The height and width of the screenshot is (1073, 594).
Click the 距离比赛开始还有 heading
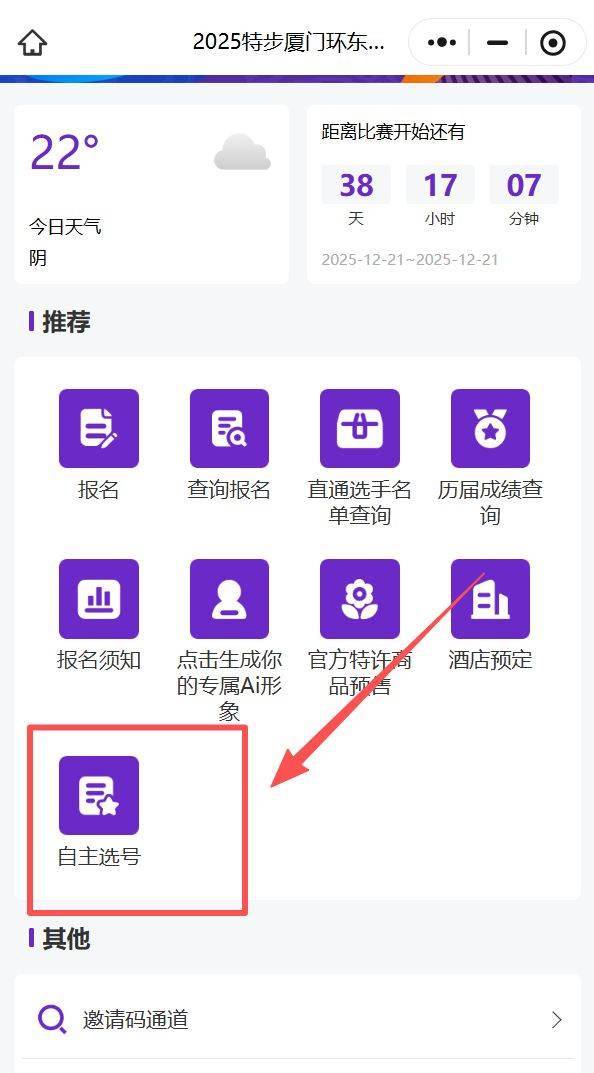393,131
